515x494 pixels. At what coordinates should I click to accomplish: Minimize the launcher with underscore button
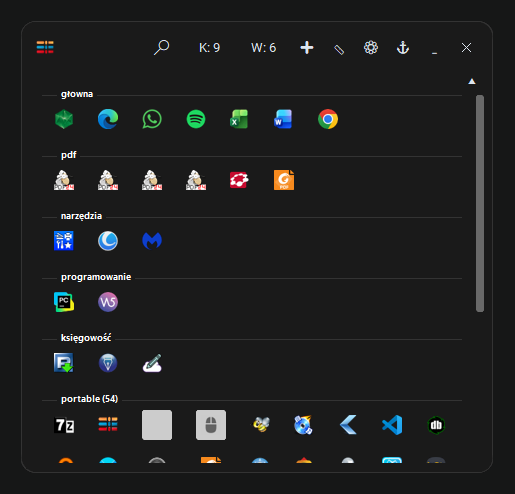[x=434, y=53]
